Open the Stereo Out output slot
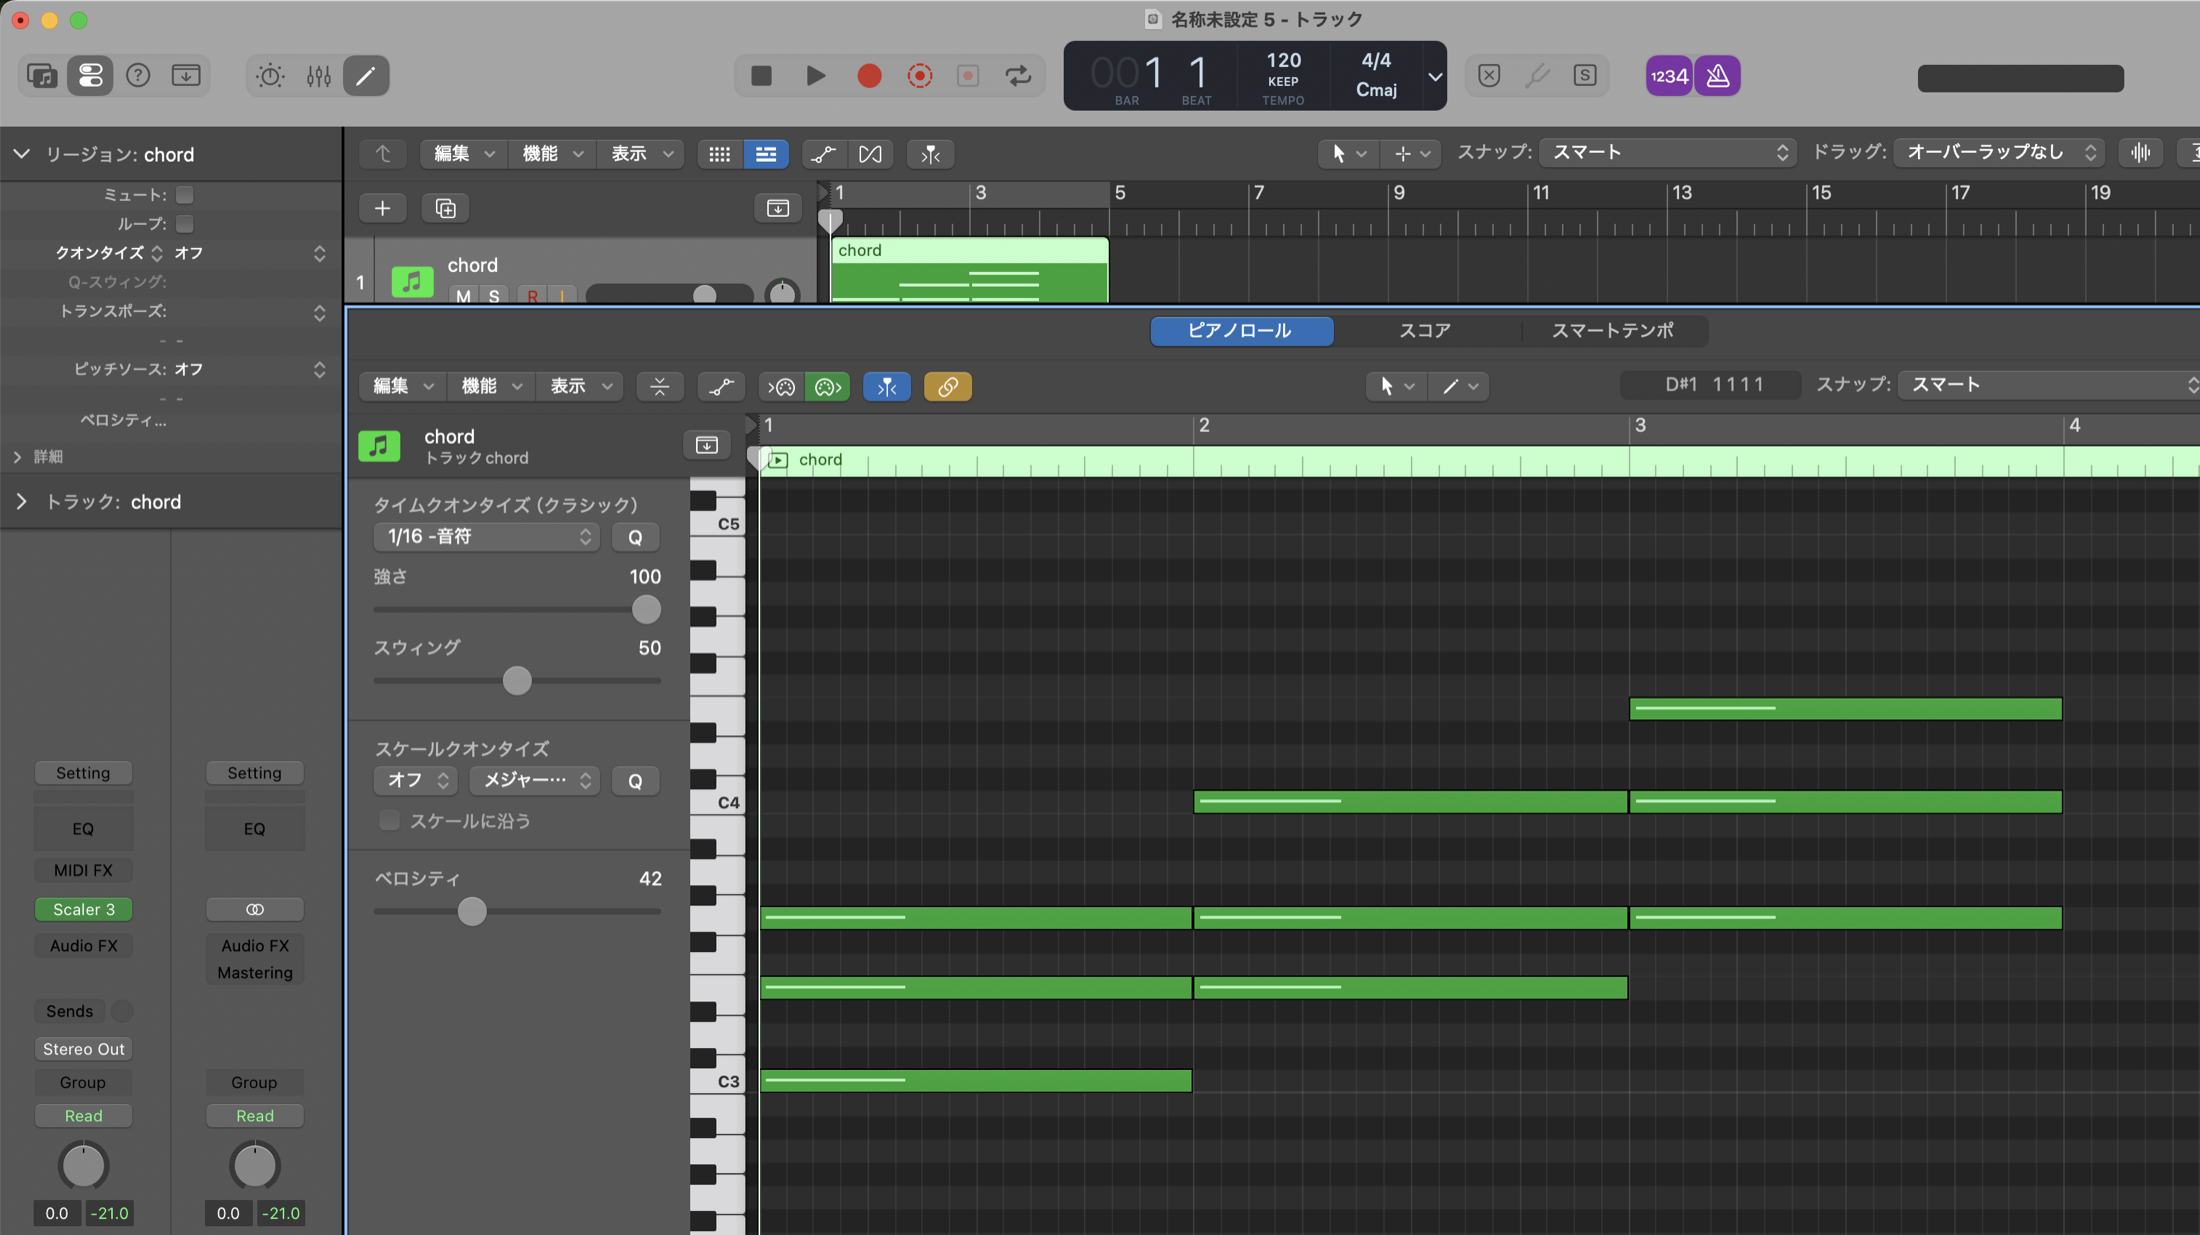This screenshot has height=1235, width=2200. tap(84, 1049)
